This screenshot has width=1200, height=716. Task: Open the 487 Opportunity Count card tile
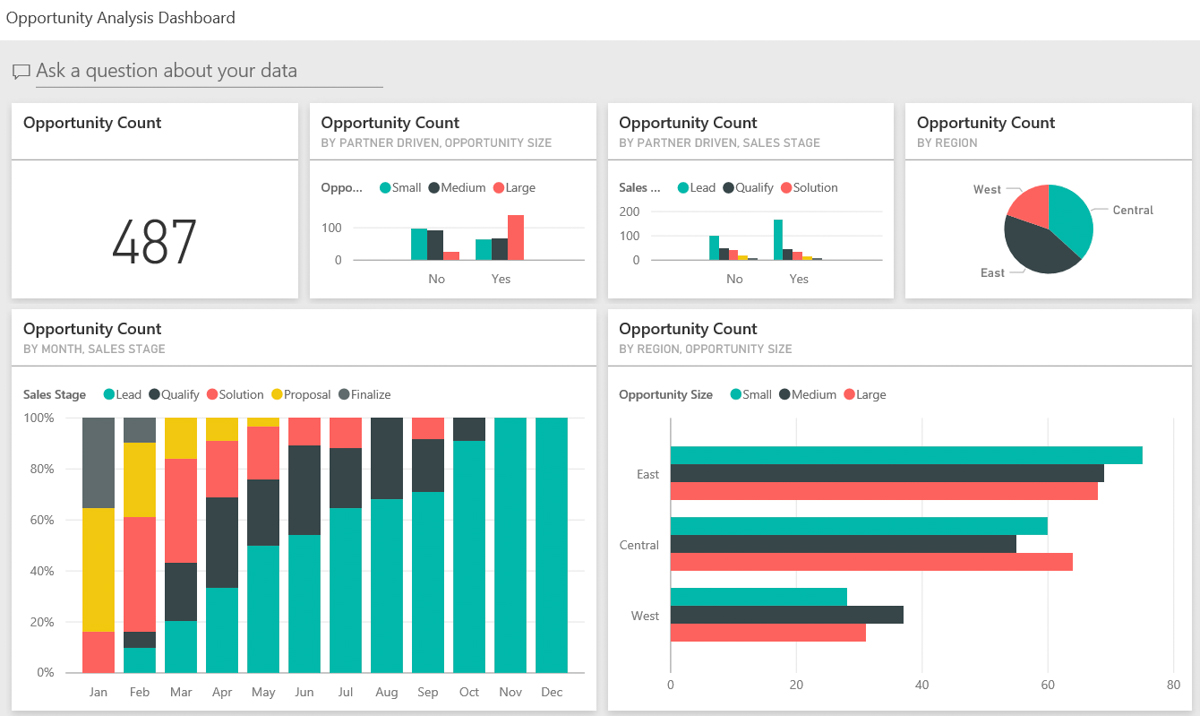tap(154, 241)
